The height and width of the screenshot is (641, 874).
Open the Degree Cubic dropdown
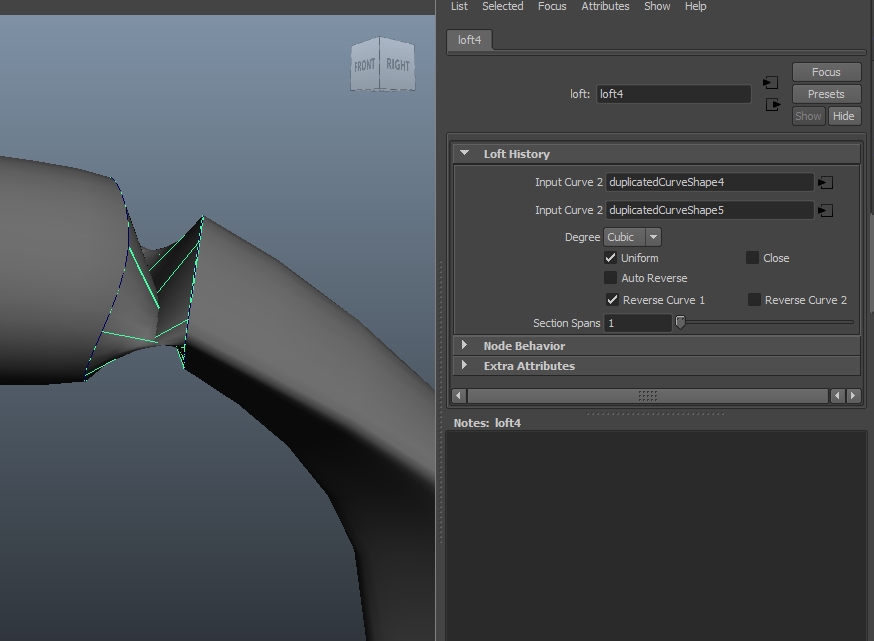(x=632, y=237)
